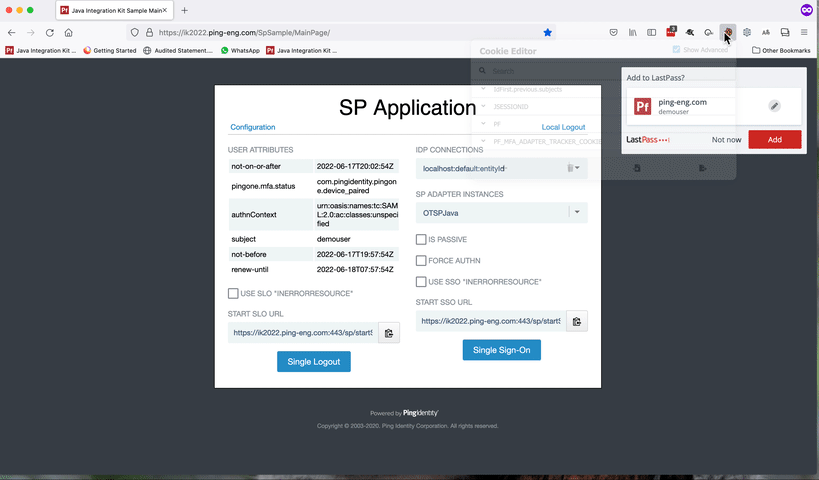Click the Single Sign-On button
Screen dimensions: 819x480
point(501,350)
